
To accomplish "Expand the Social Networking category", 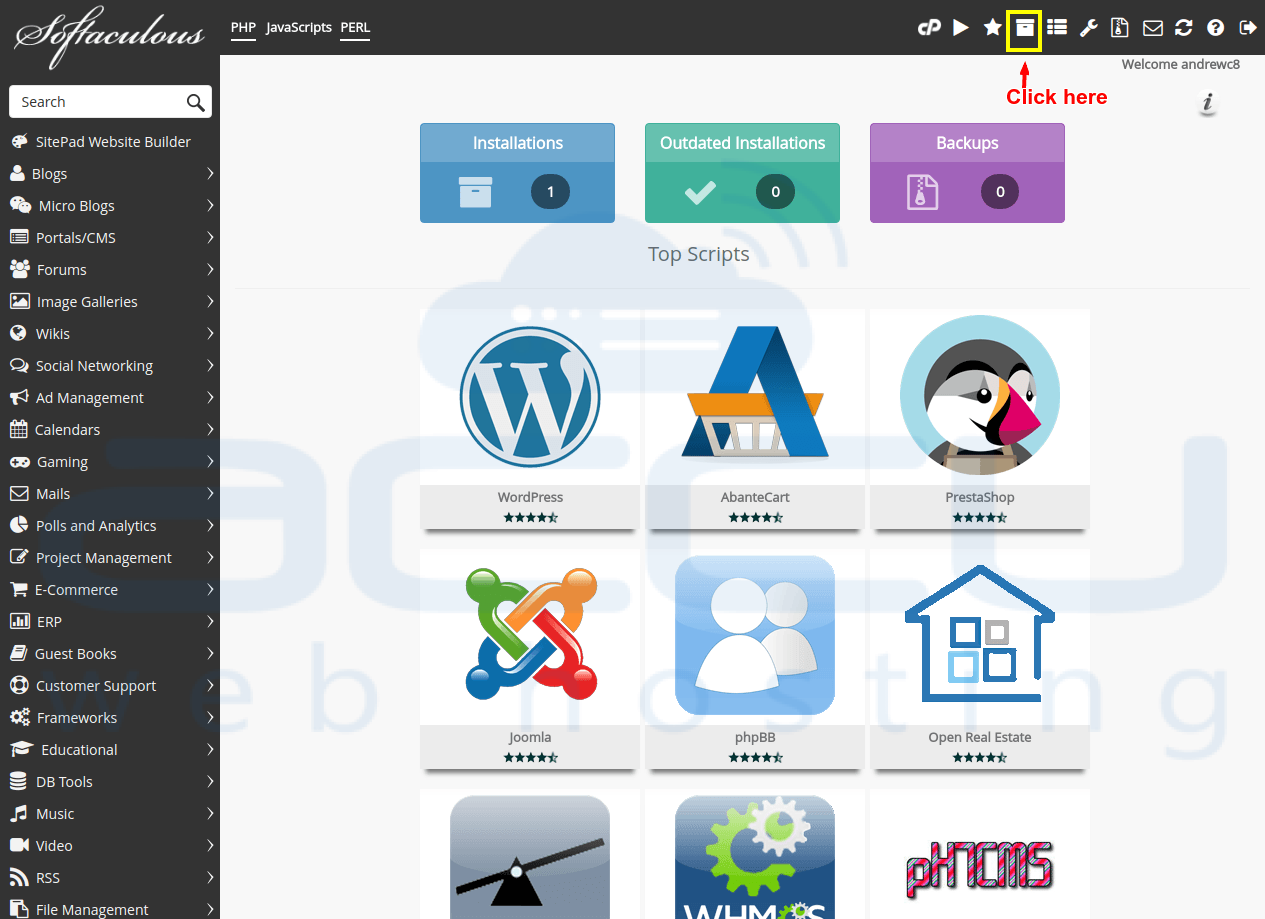I will click(110, 366).
